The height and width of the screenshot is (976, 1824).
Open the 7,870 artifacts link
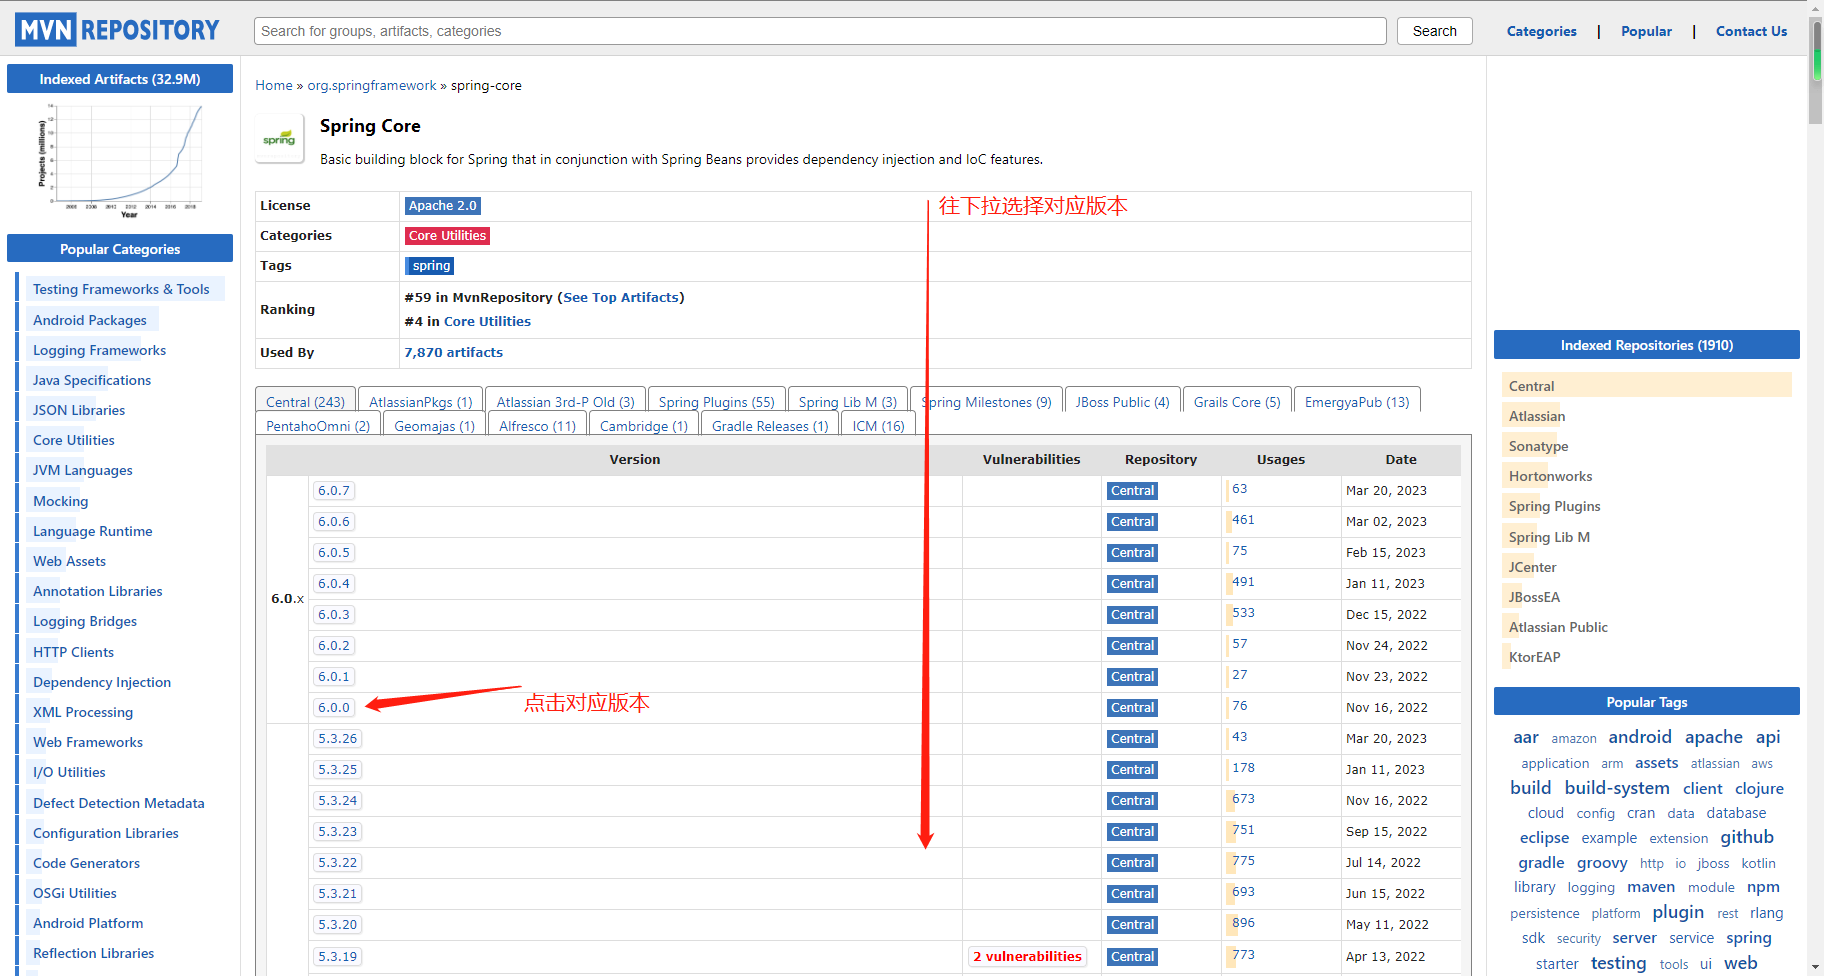click(453, 352)
